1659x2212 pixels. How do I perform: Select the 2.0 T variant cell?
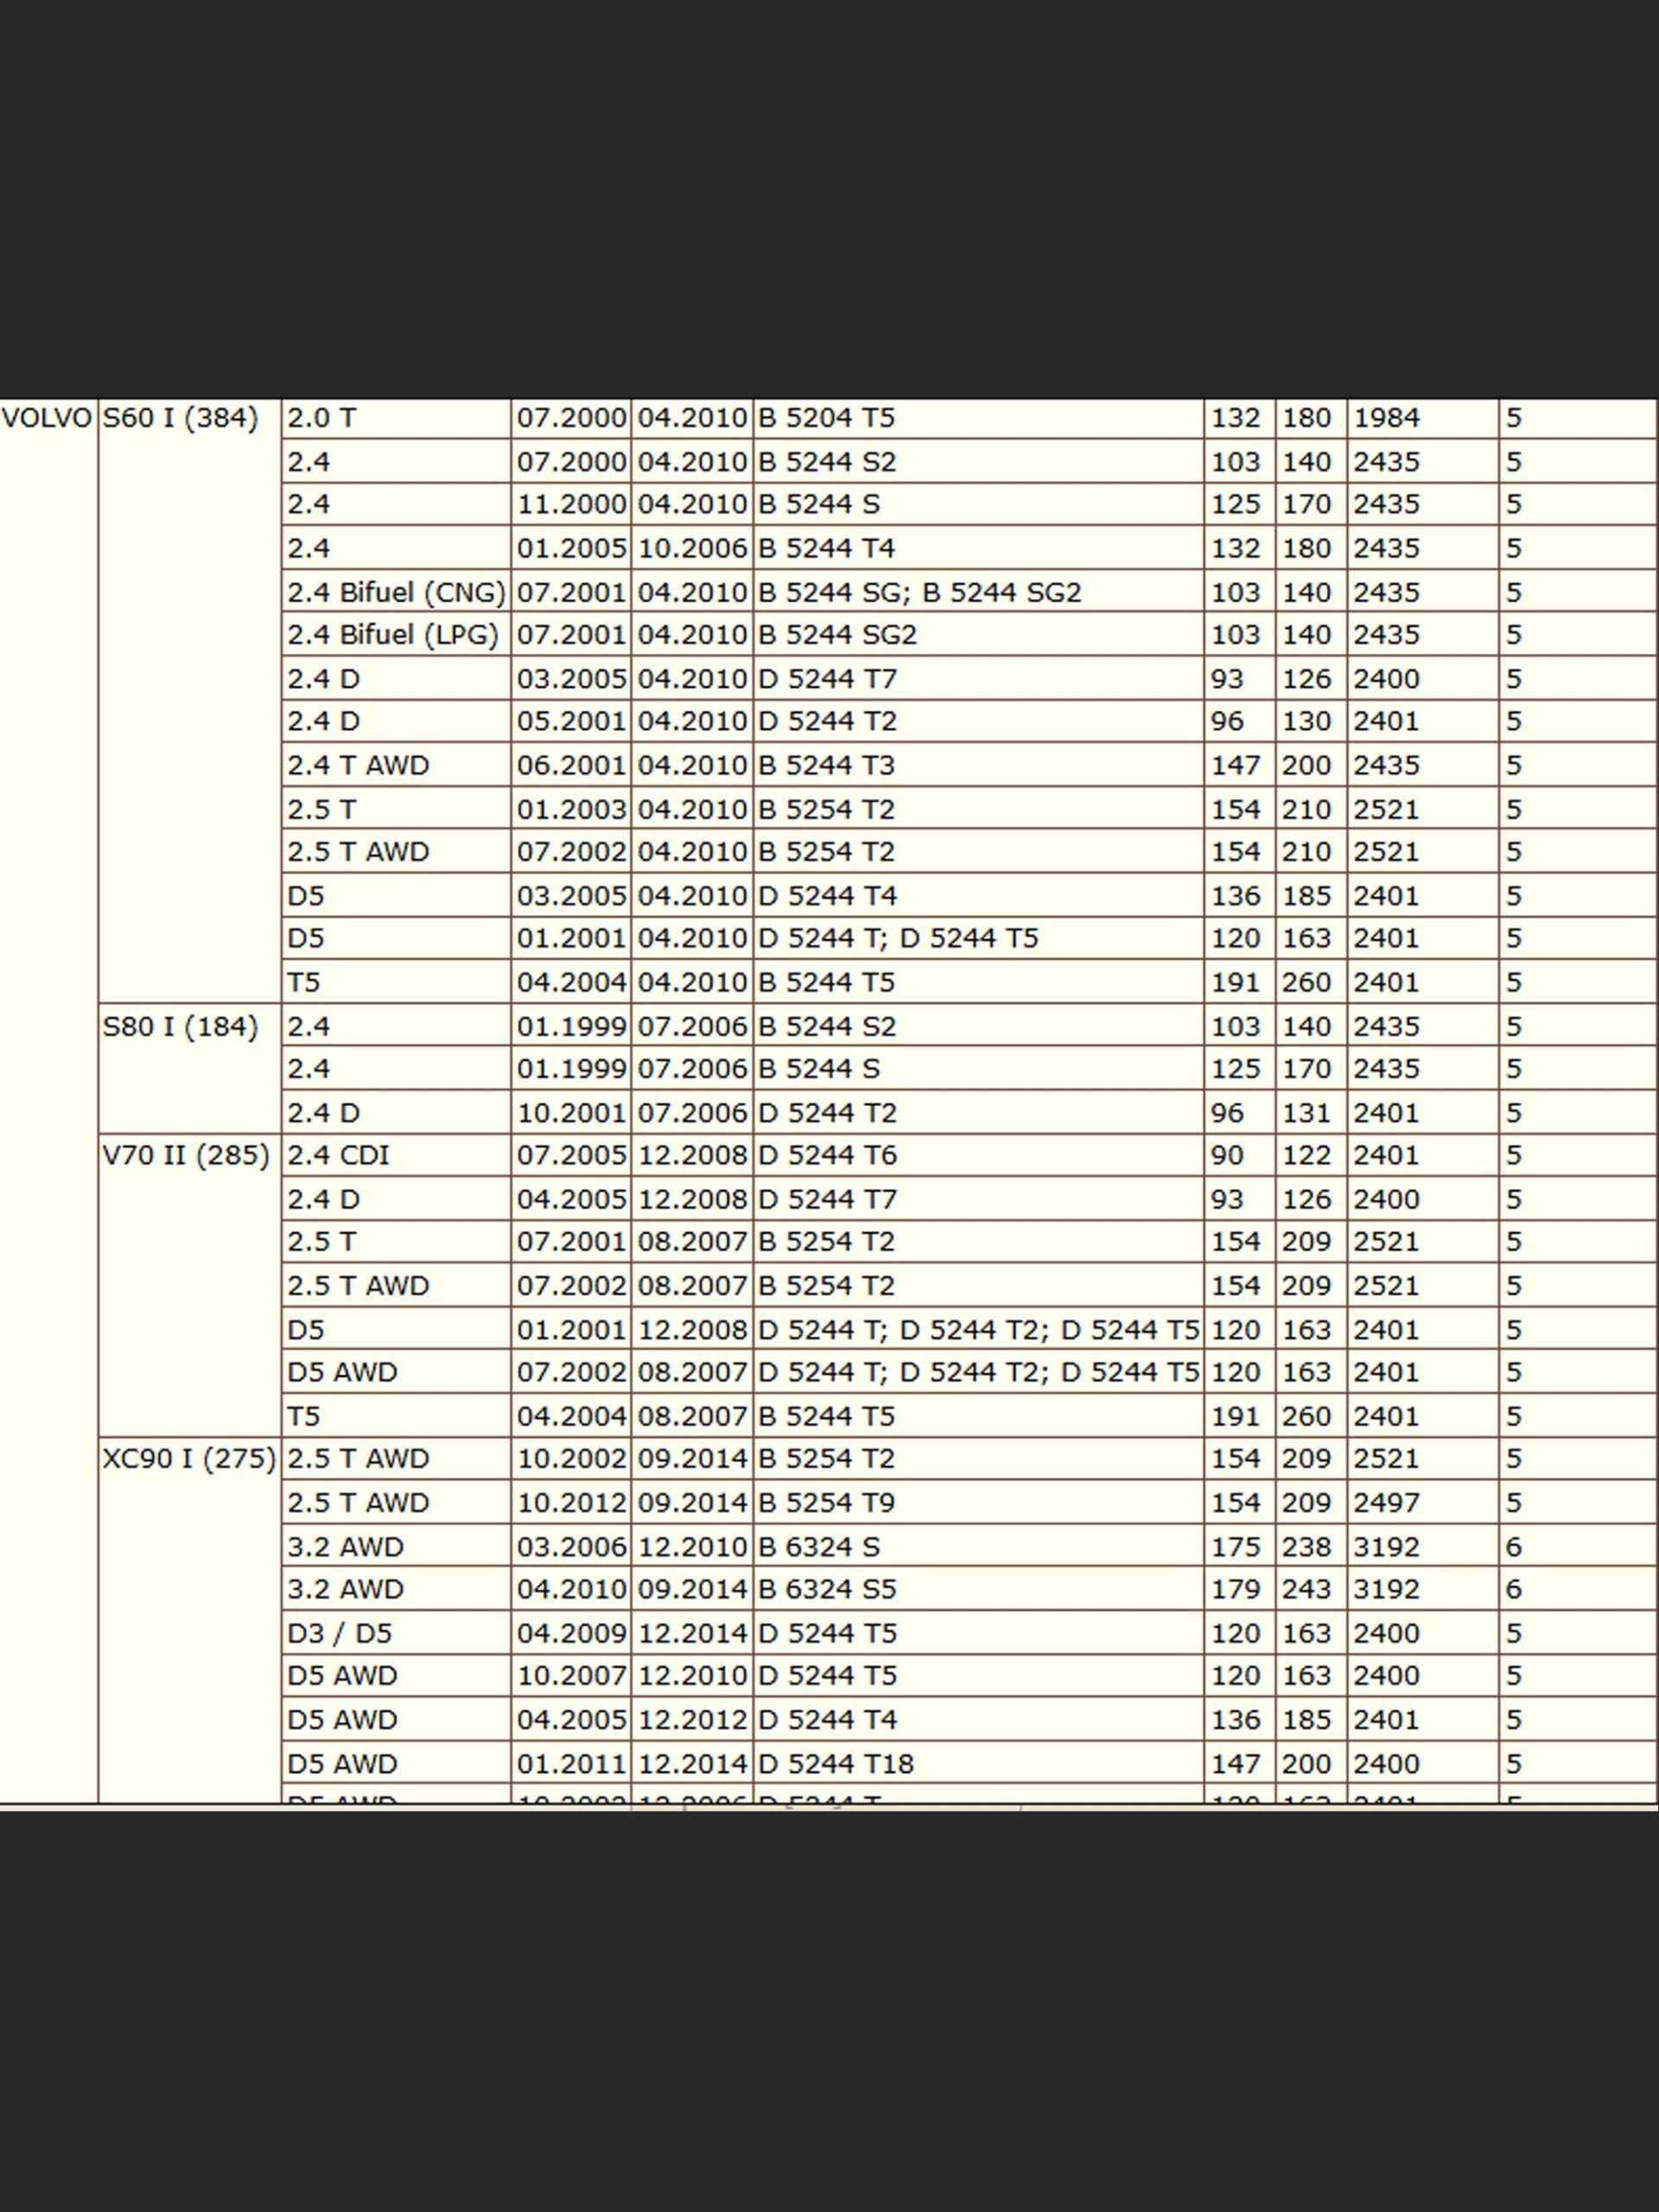(x=321, y=418)
